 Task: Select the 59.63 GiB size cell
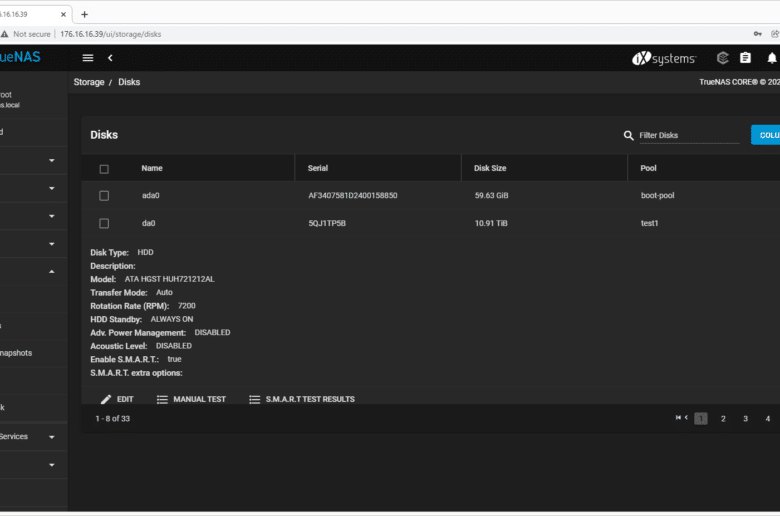(491, 196)
